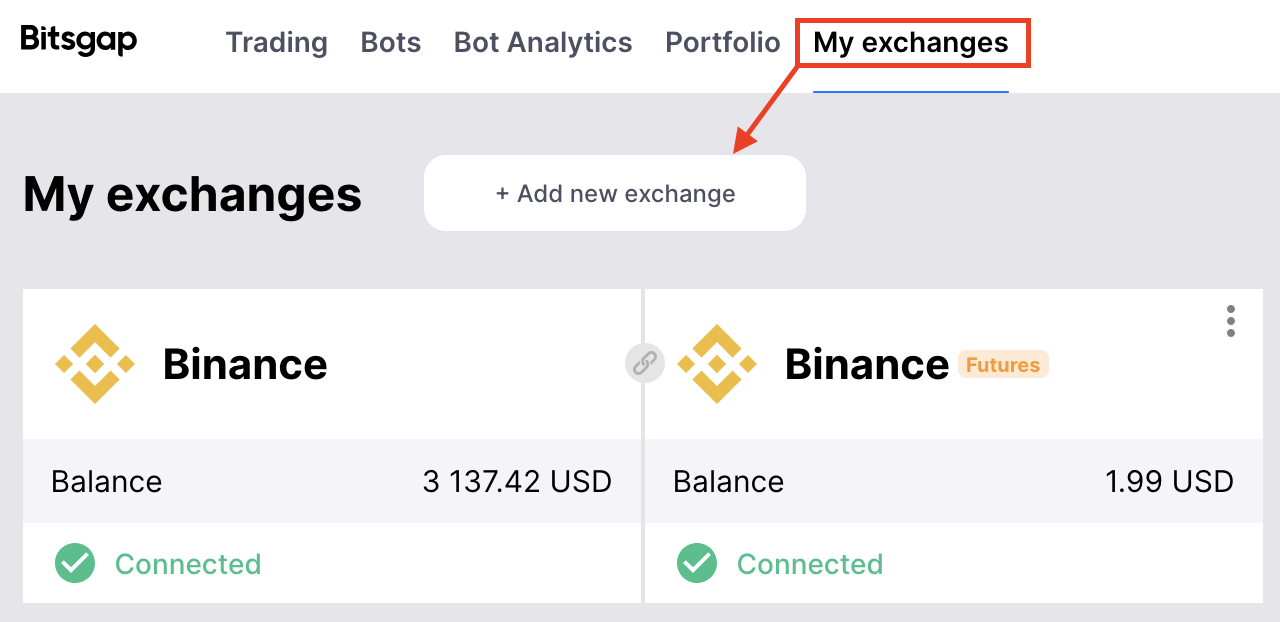Click the chain link icon between cards

pyautogui.click(x=645, y=363)
